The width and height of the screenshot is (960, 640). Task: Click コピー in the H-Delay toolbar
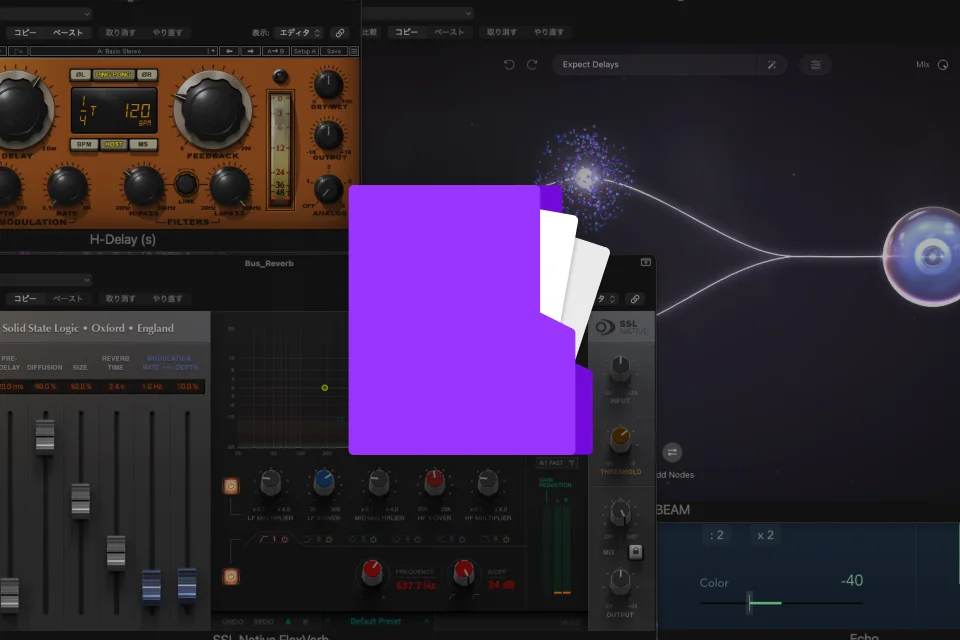(25, 32)
